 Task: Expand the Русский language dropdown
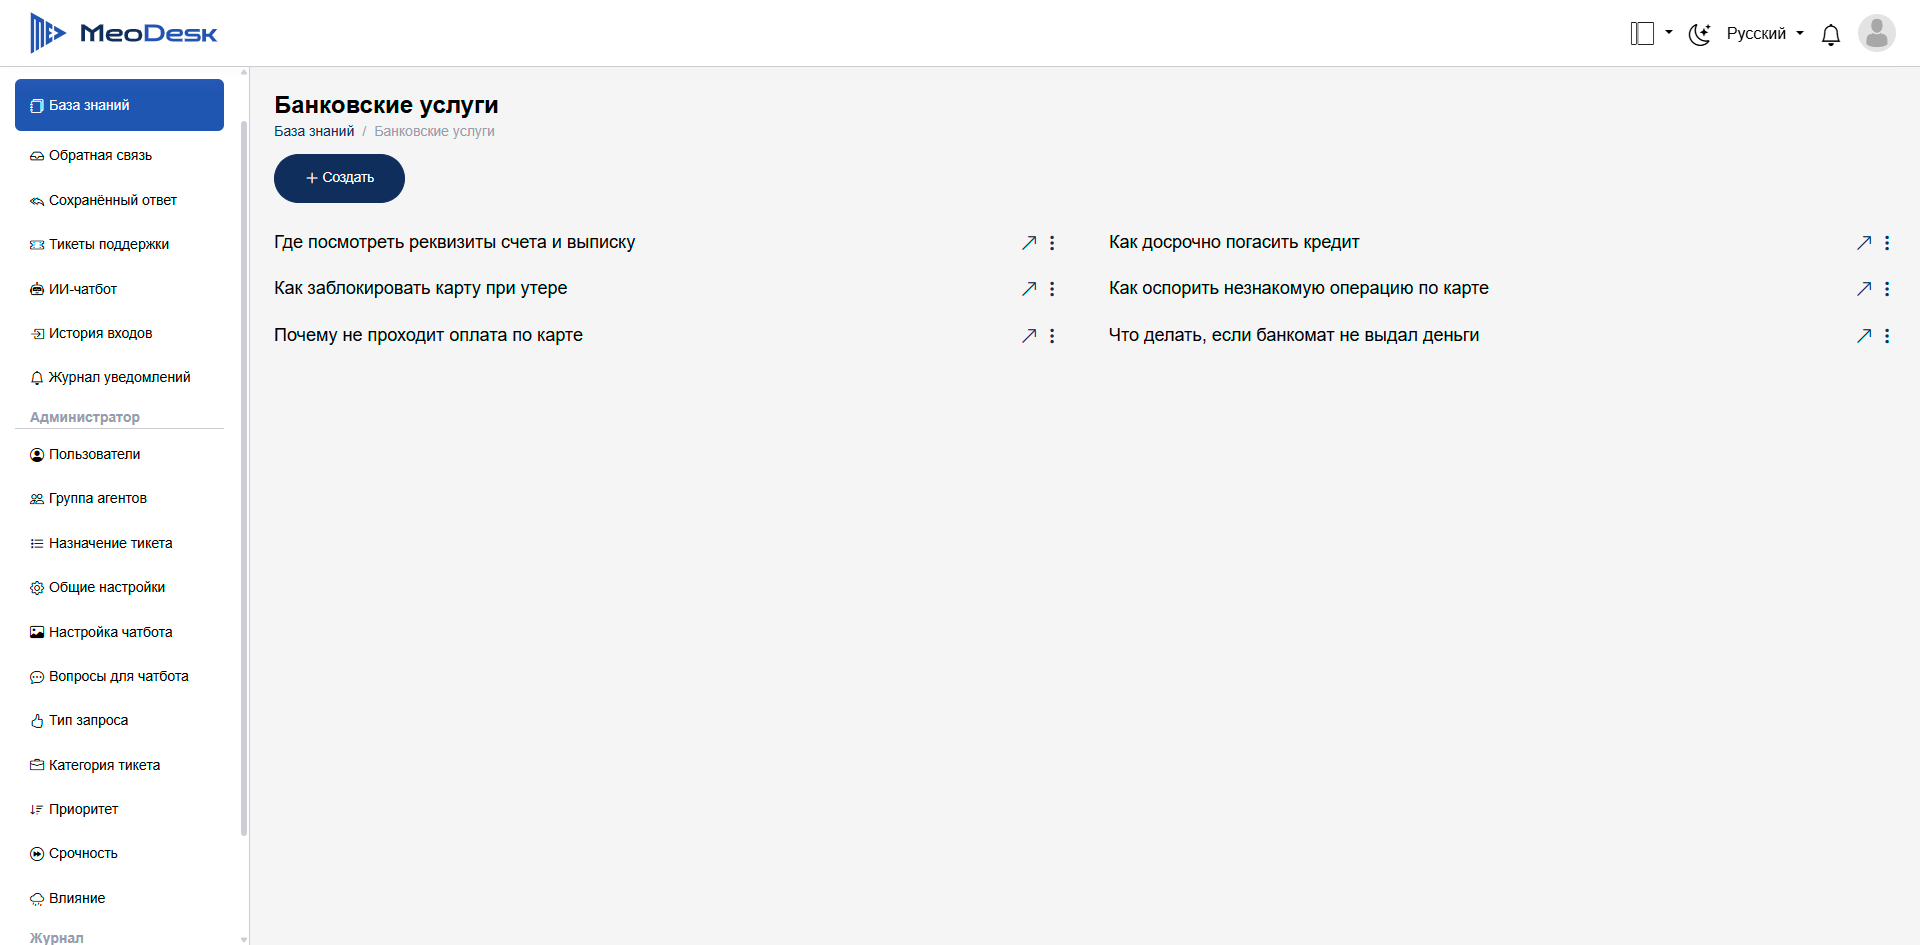coord(1765,34)
